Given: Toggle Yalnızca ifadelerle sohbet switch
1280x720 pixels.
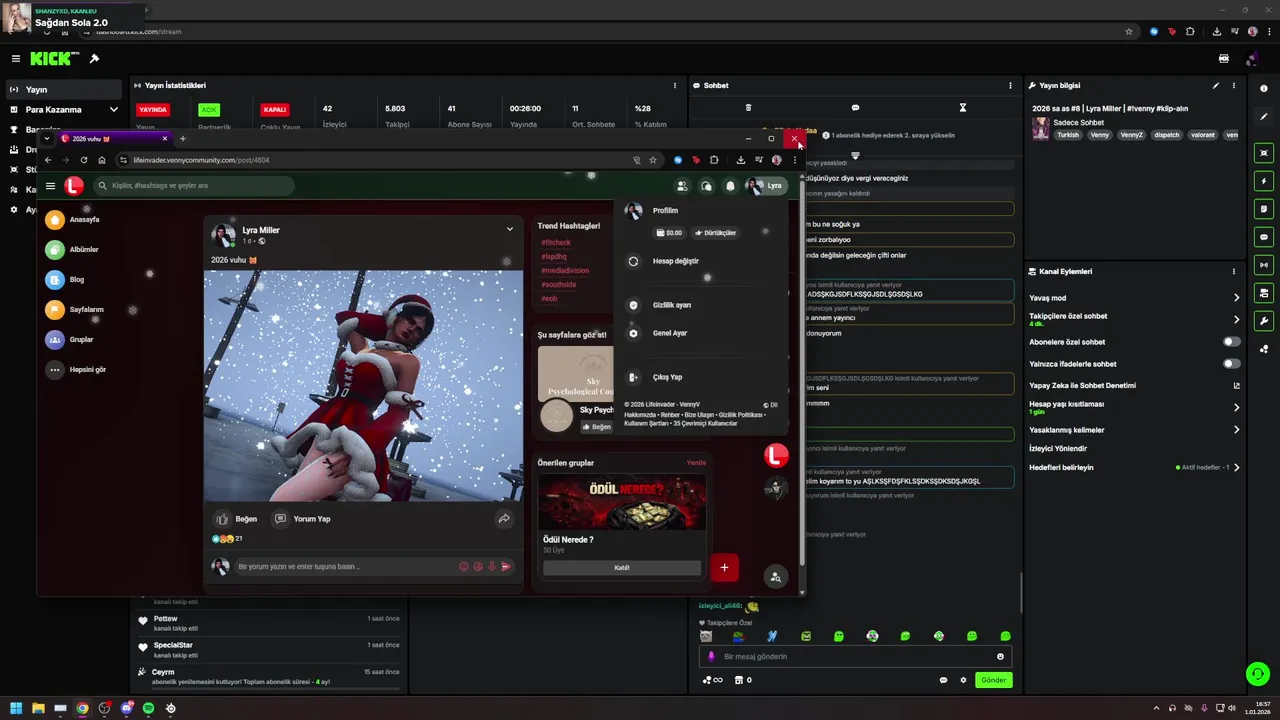Looking at the screenshot, I should (1232, 364).
